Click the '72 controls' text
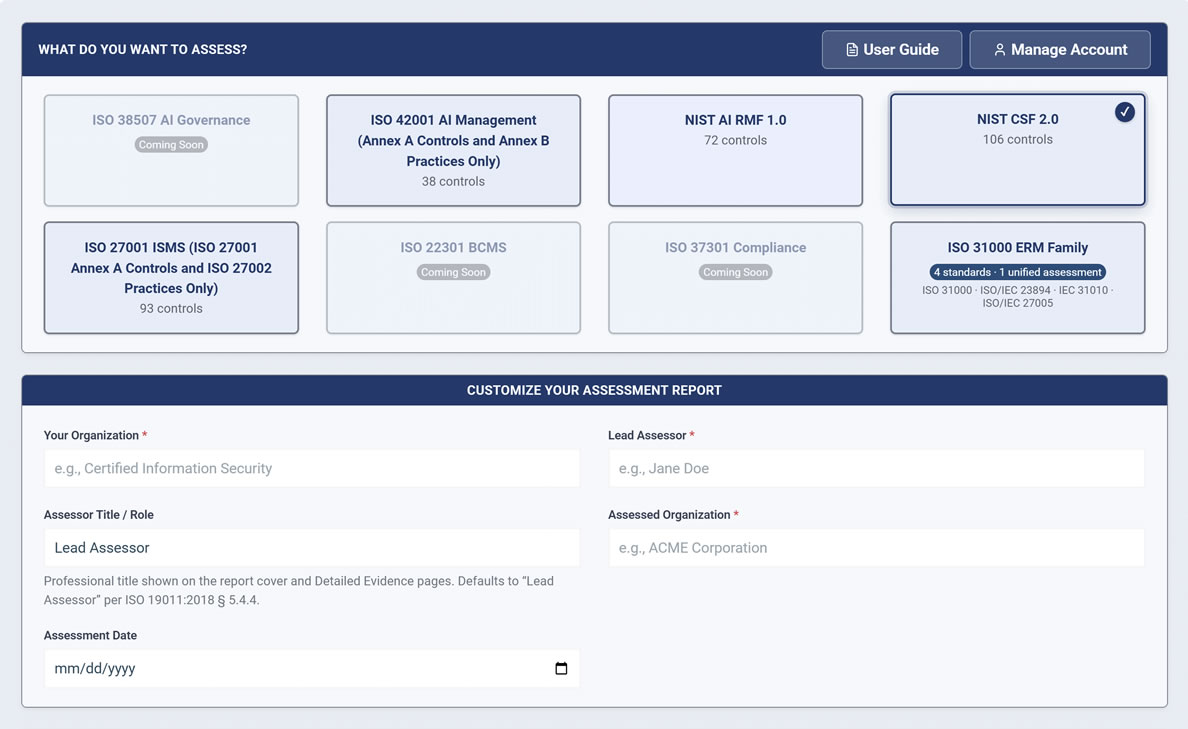 click(x=735, y=140)
